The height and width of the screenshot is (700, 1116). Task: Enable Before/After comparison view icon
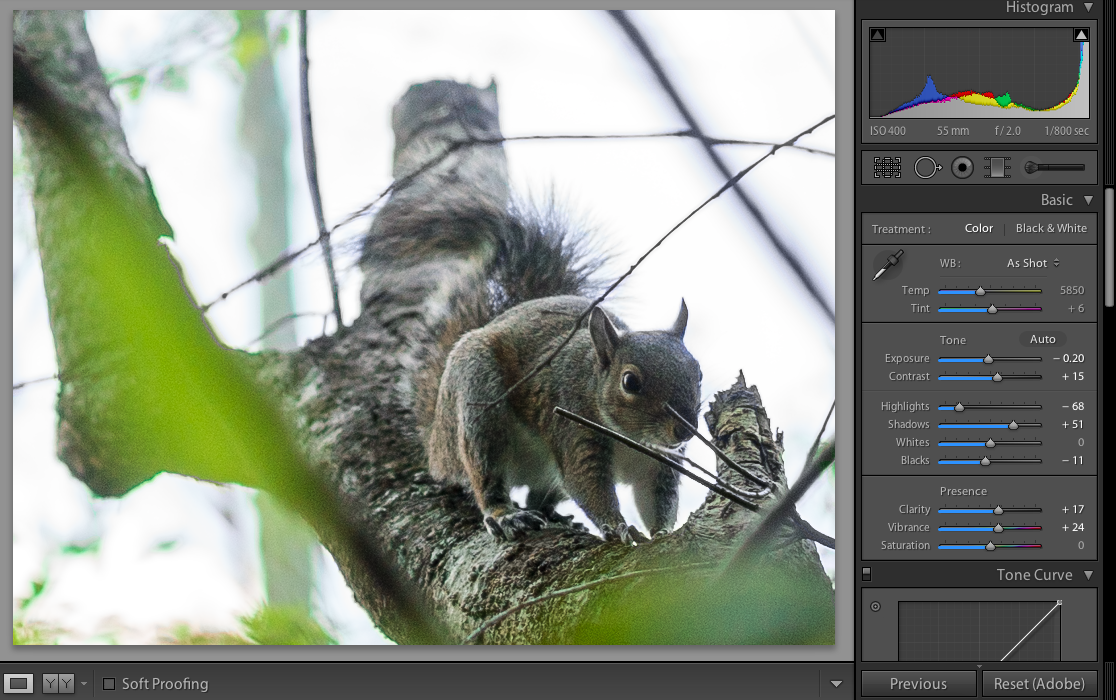tap(58, 684)
